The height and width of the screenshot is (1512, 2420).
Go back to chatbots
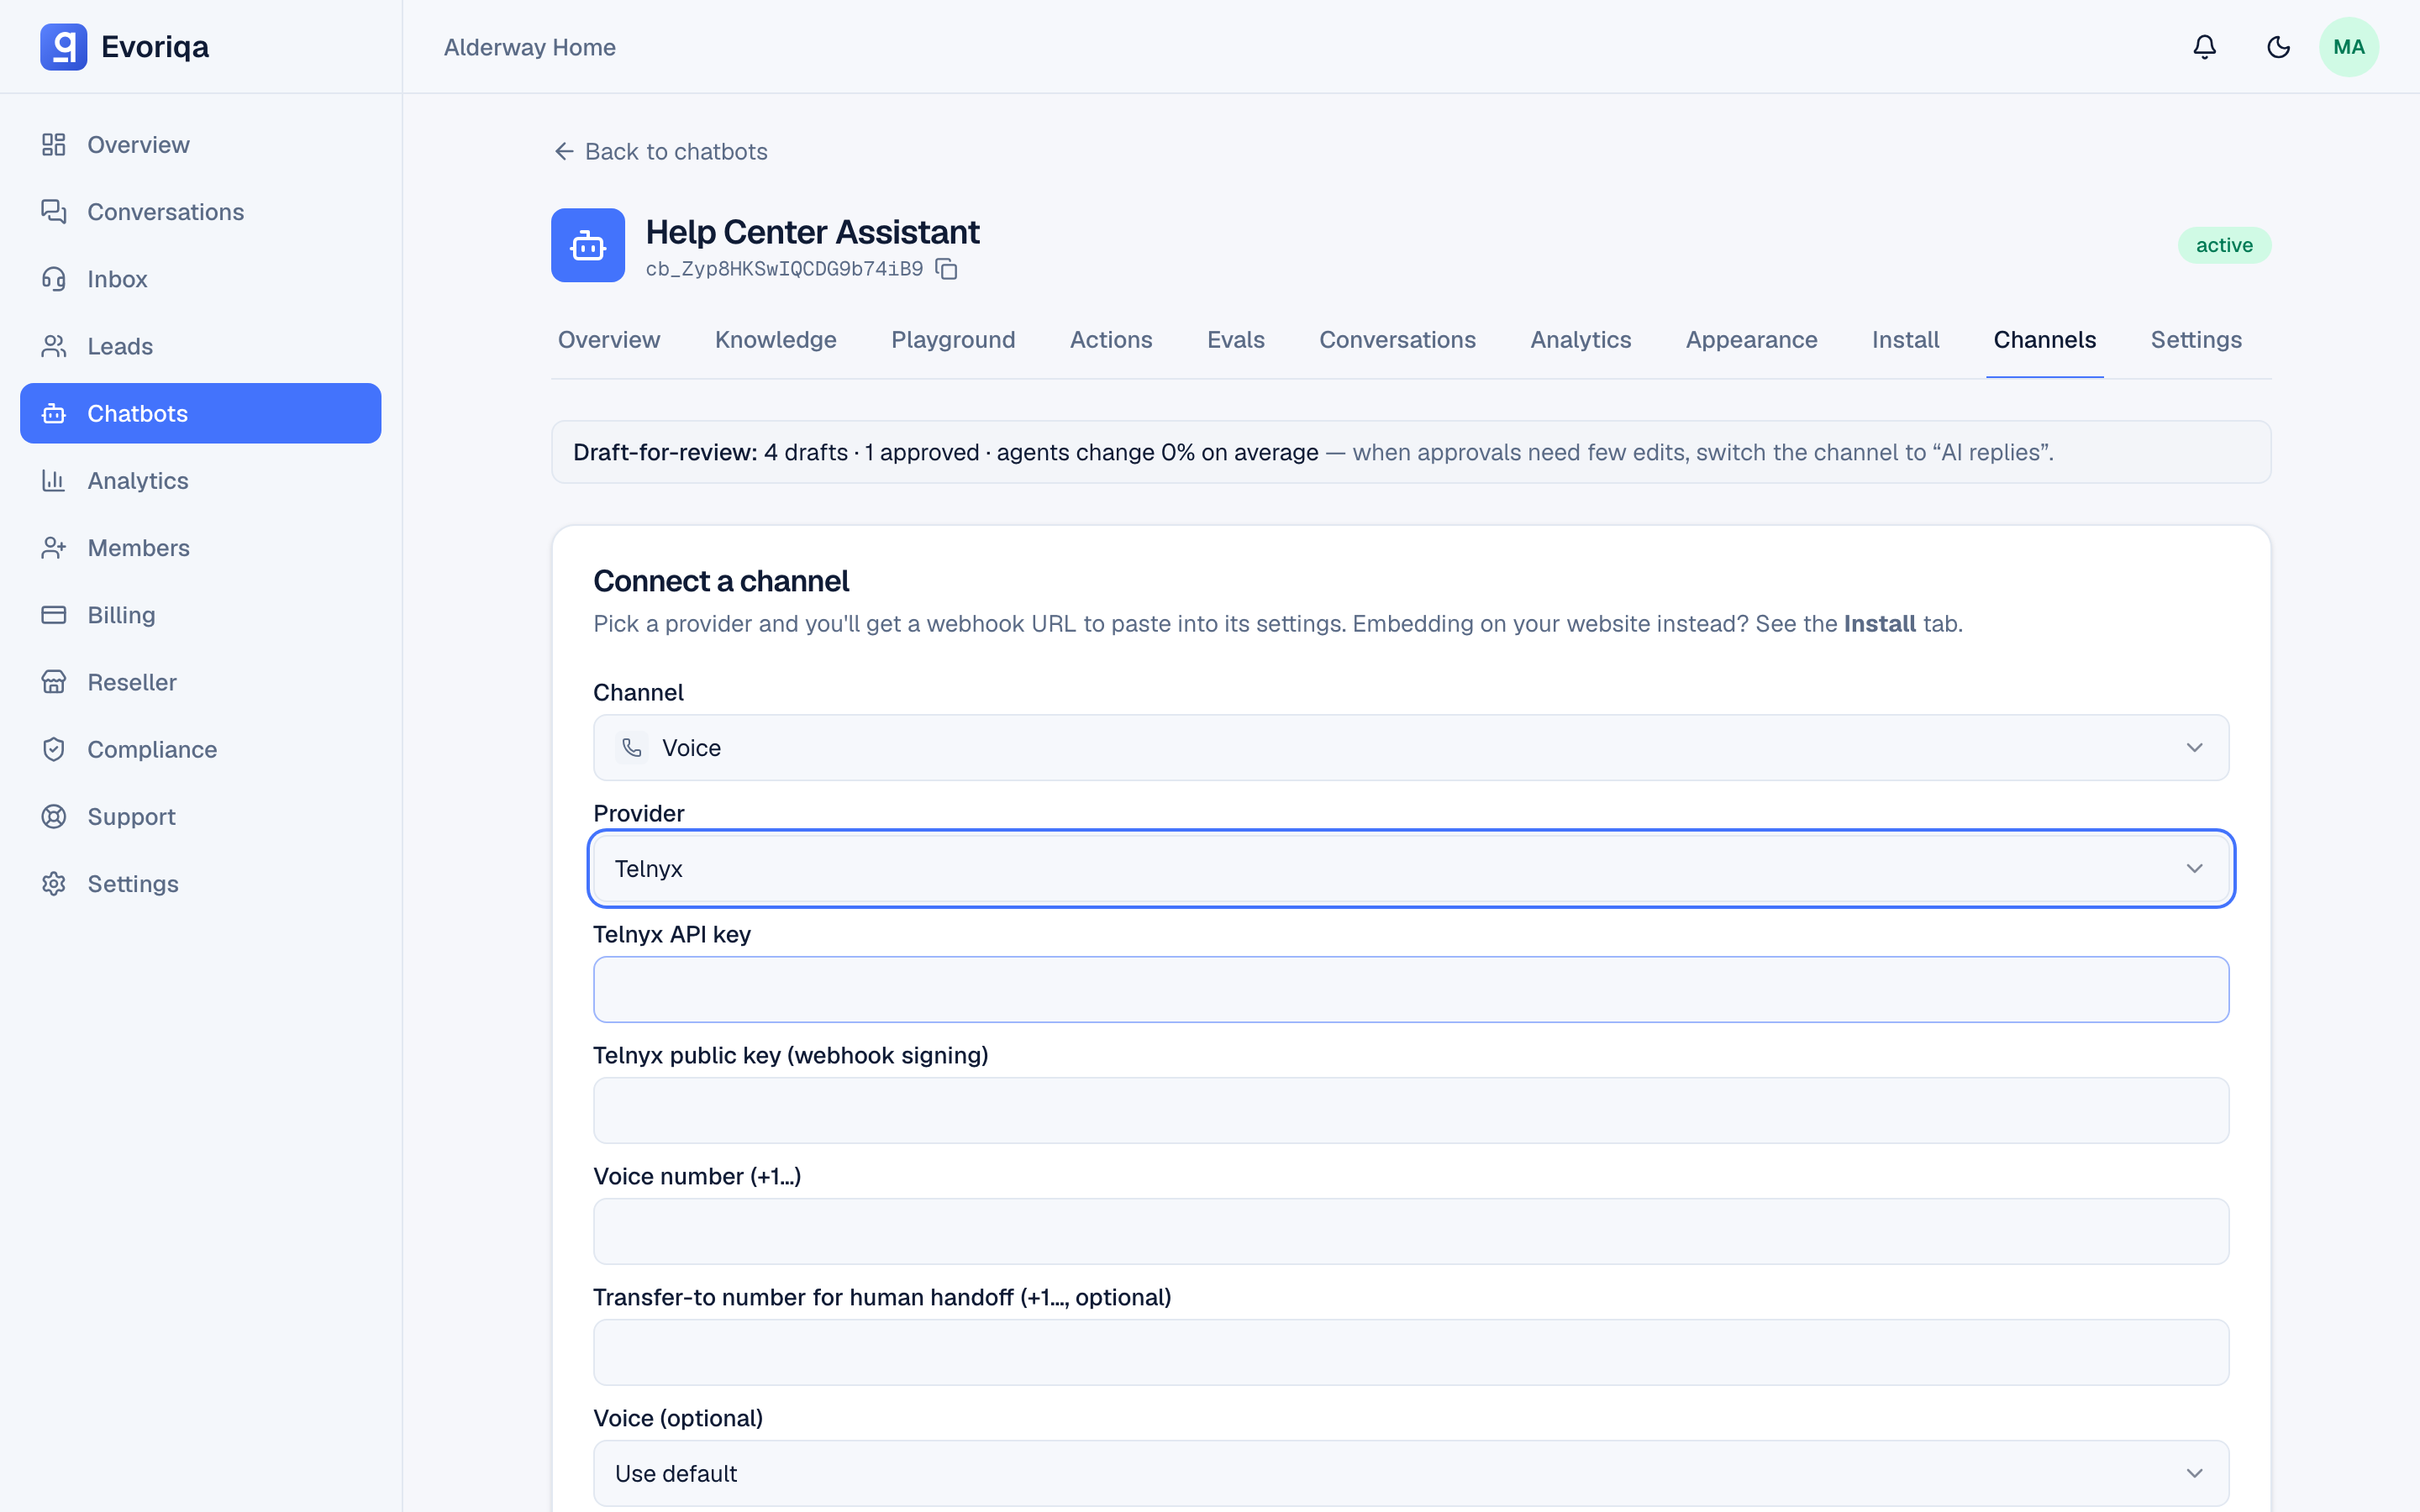661,151
